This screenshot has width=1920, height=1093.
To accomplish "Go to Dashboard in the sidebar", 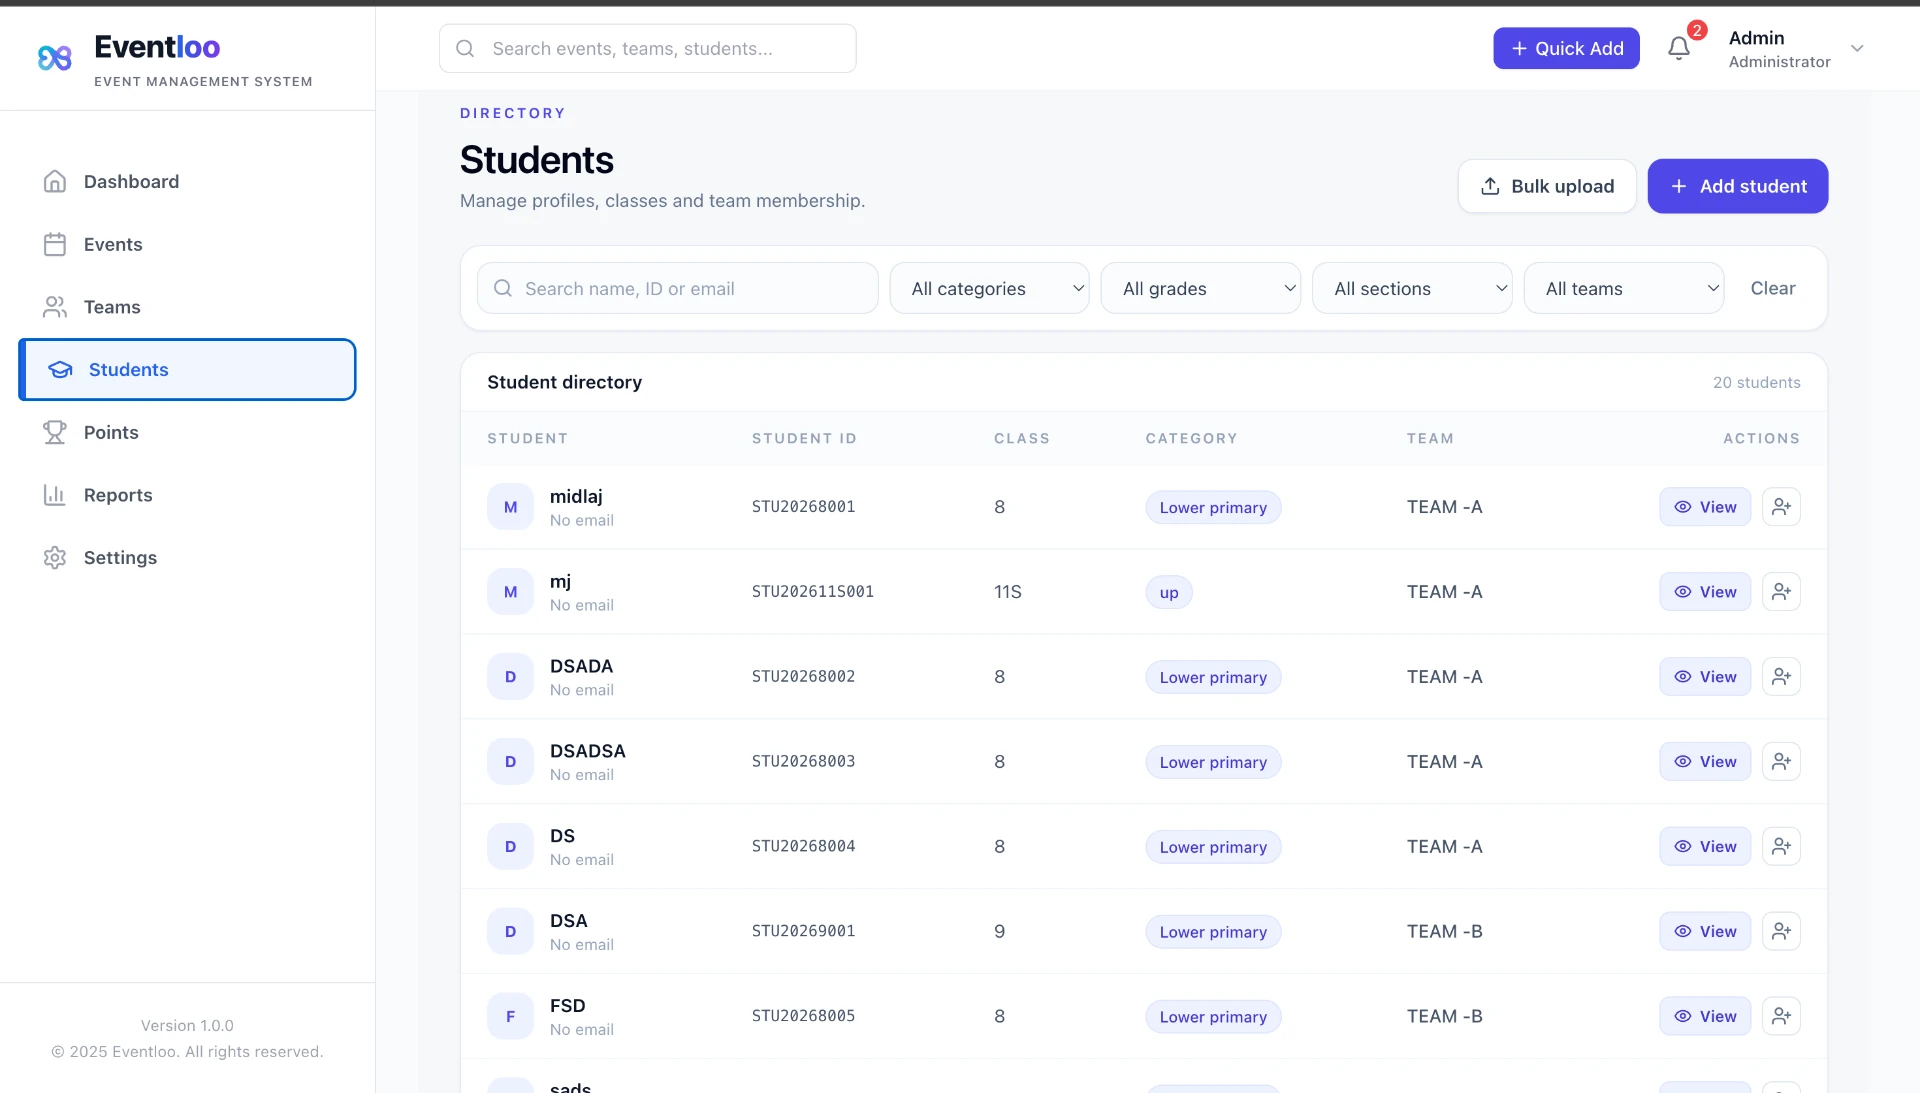I will [187, 181].
